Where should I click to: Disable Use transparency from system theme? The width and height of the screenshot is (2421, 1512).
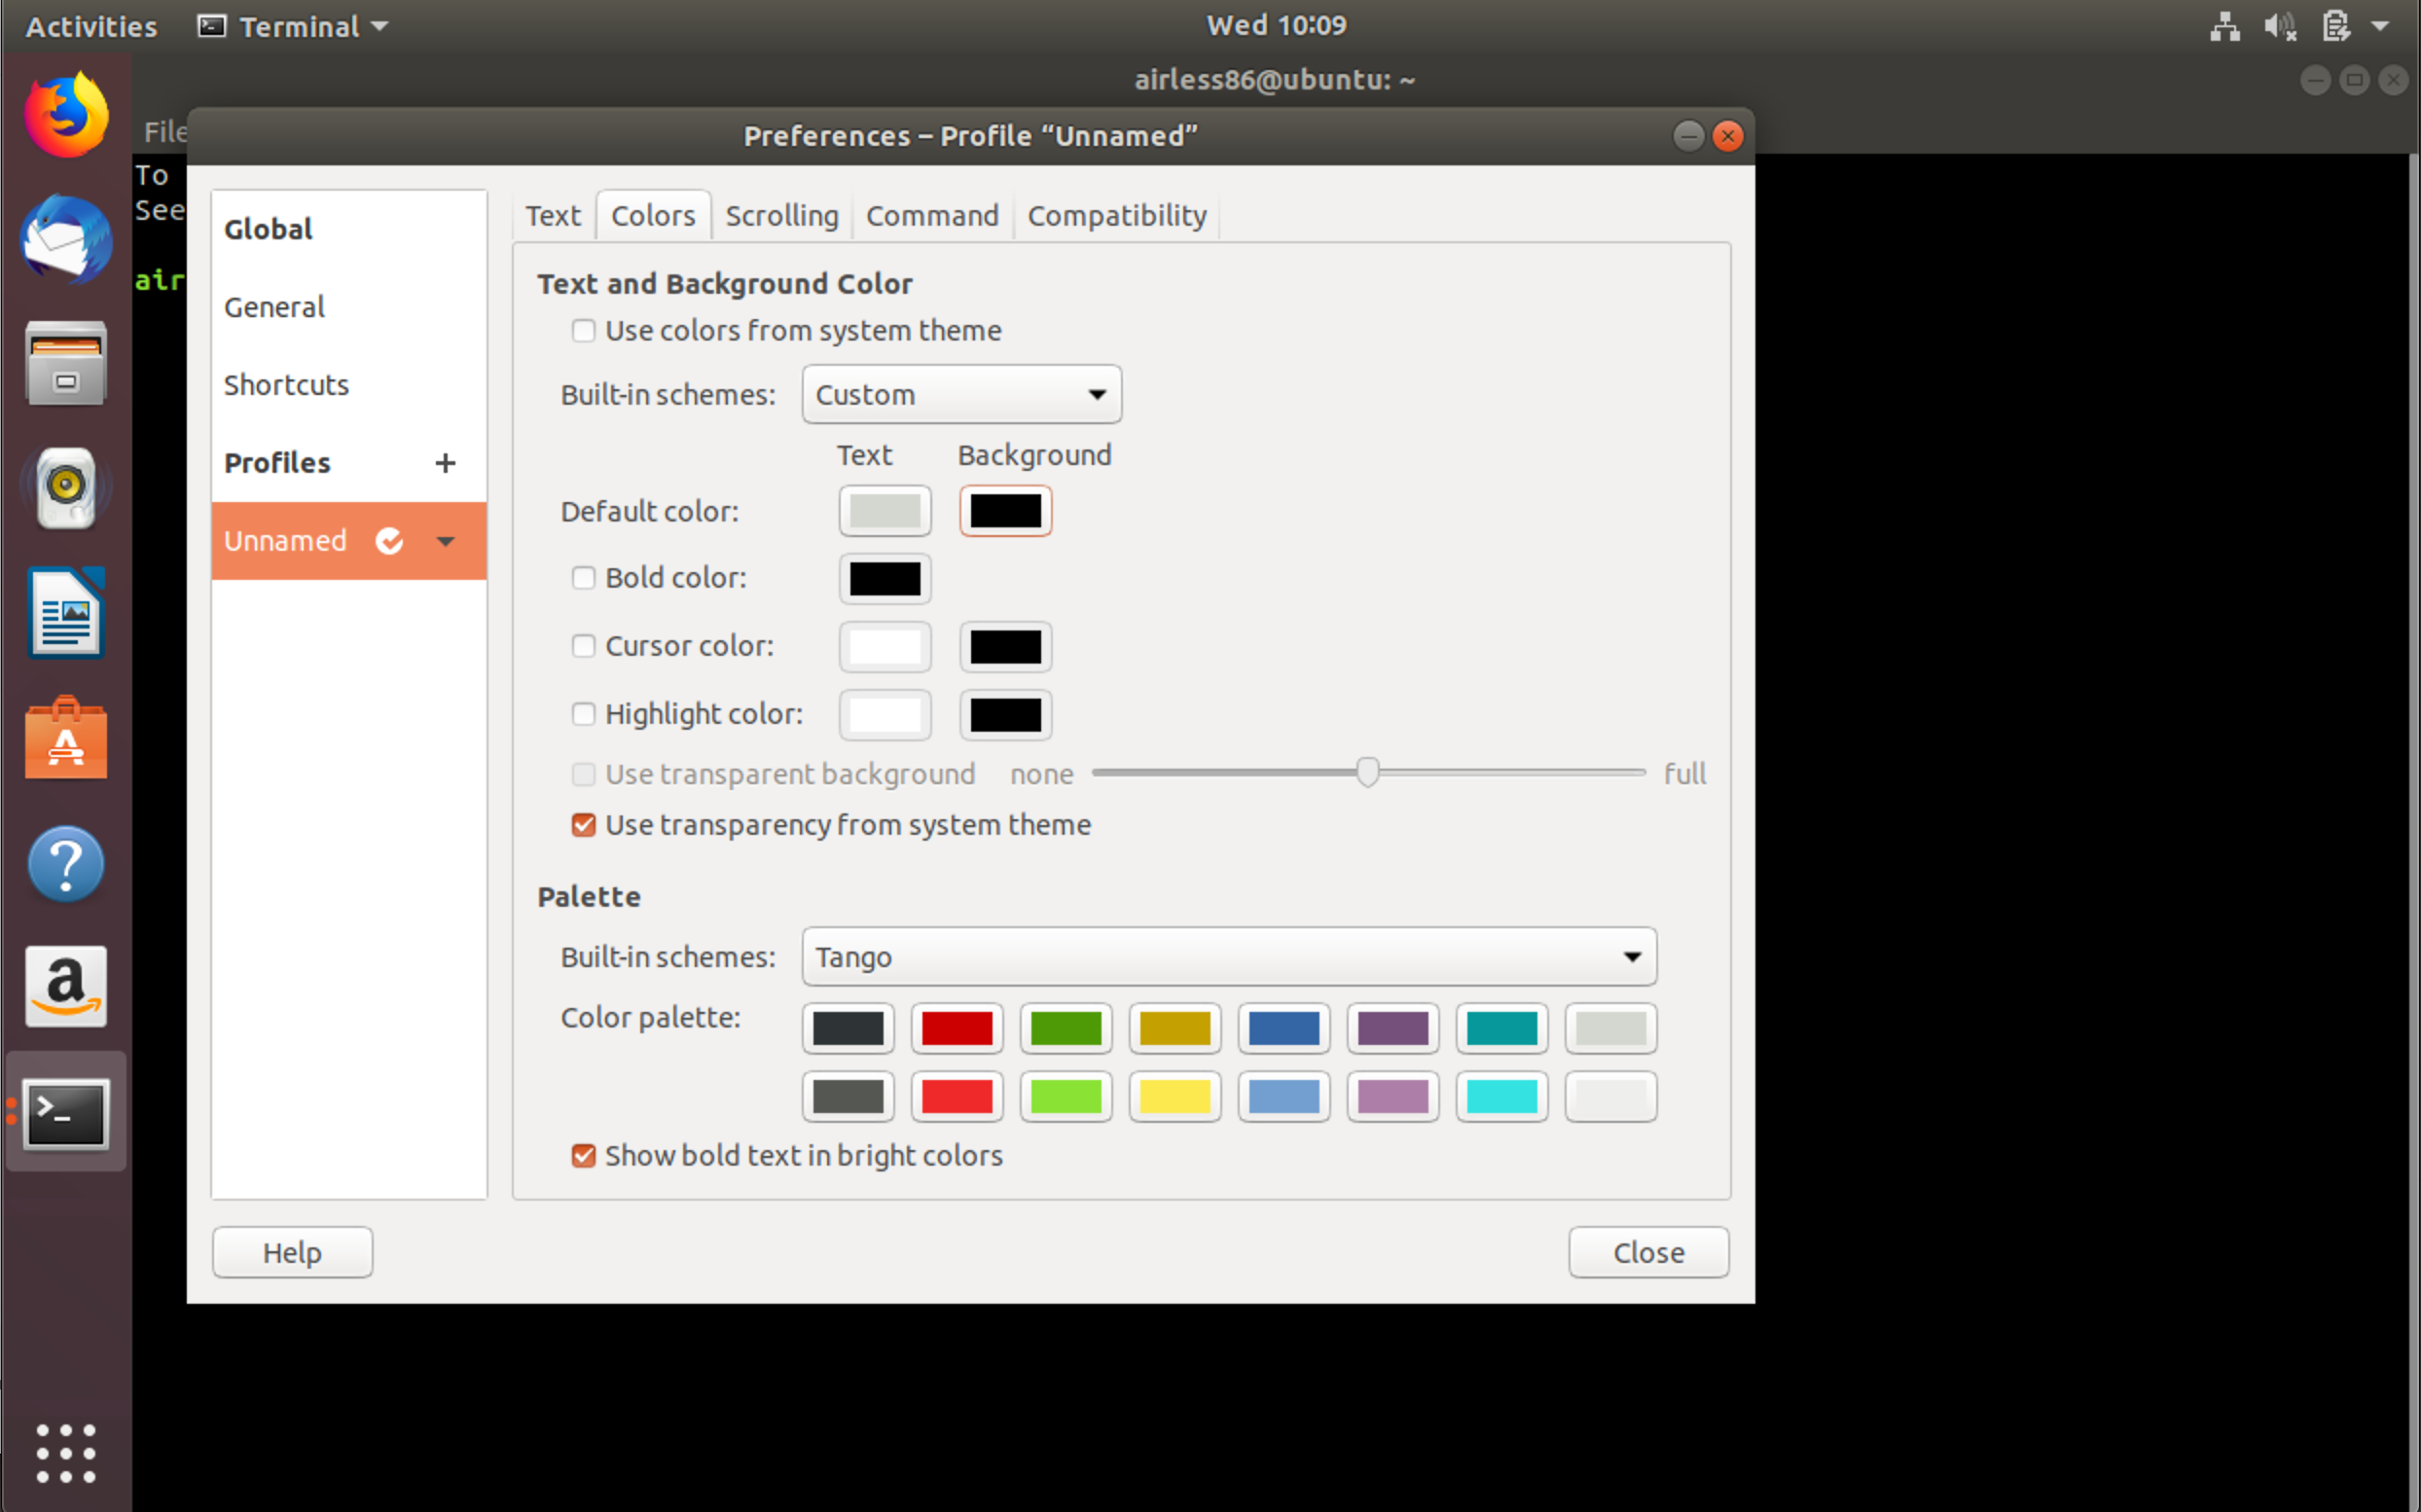click(583, 825)
